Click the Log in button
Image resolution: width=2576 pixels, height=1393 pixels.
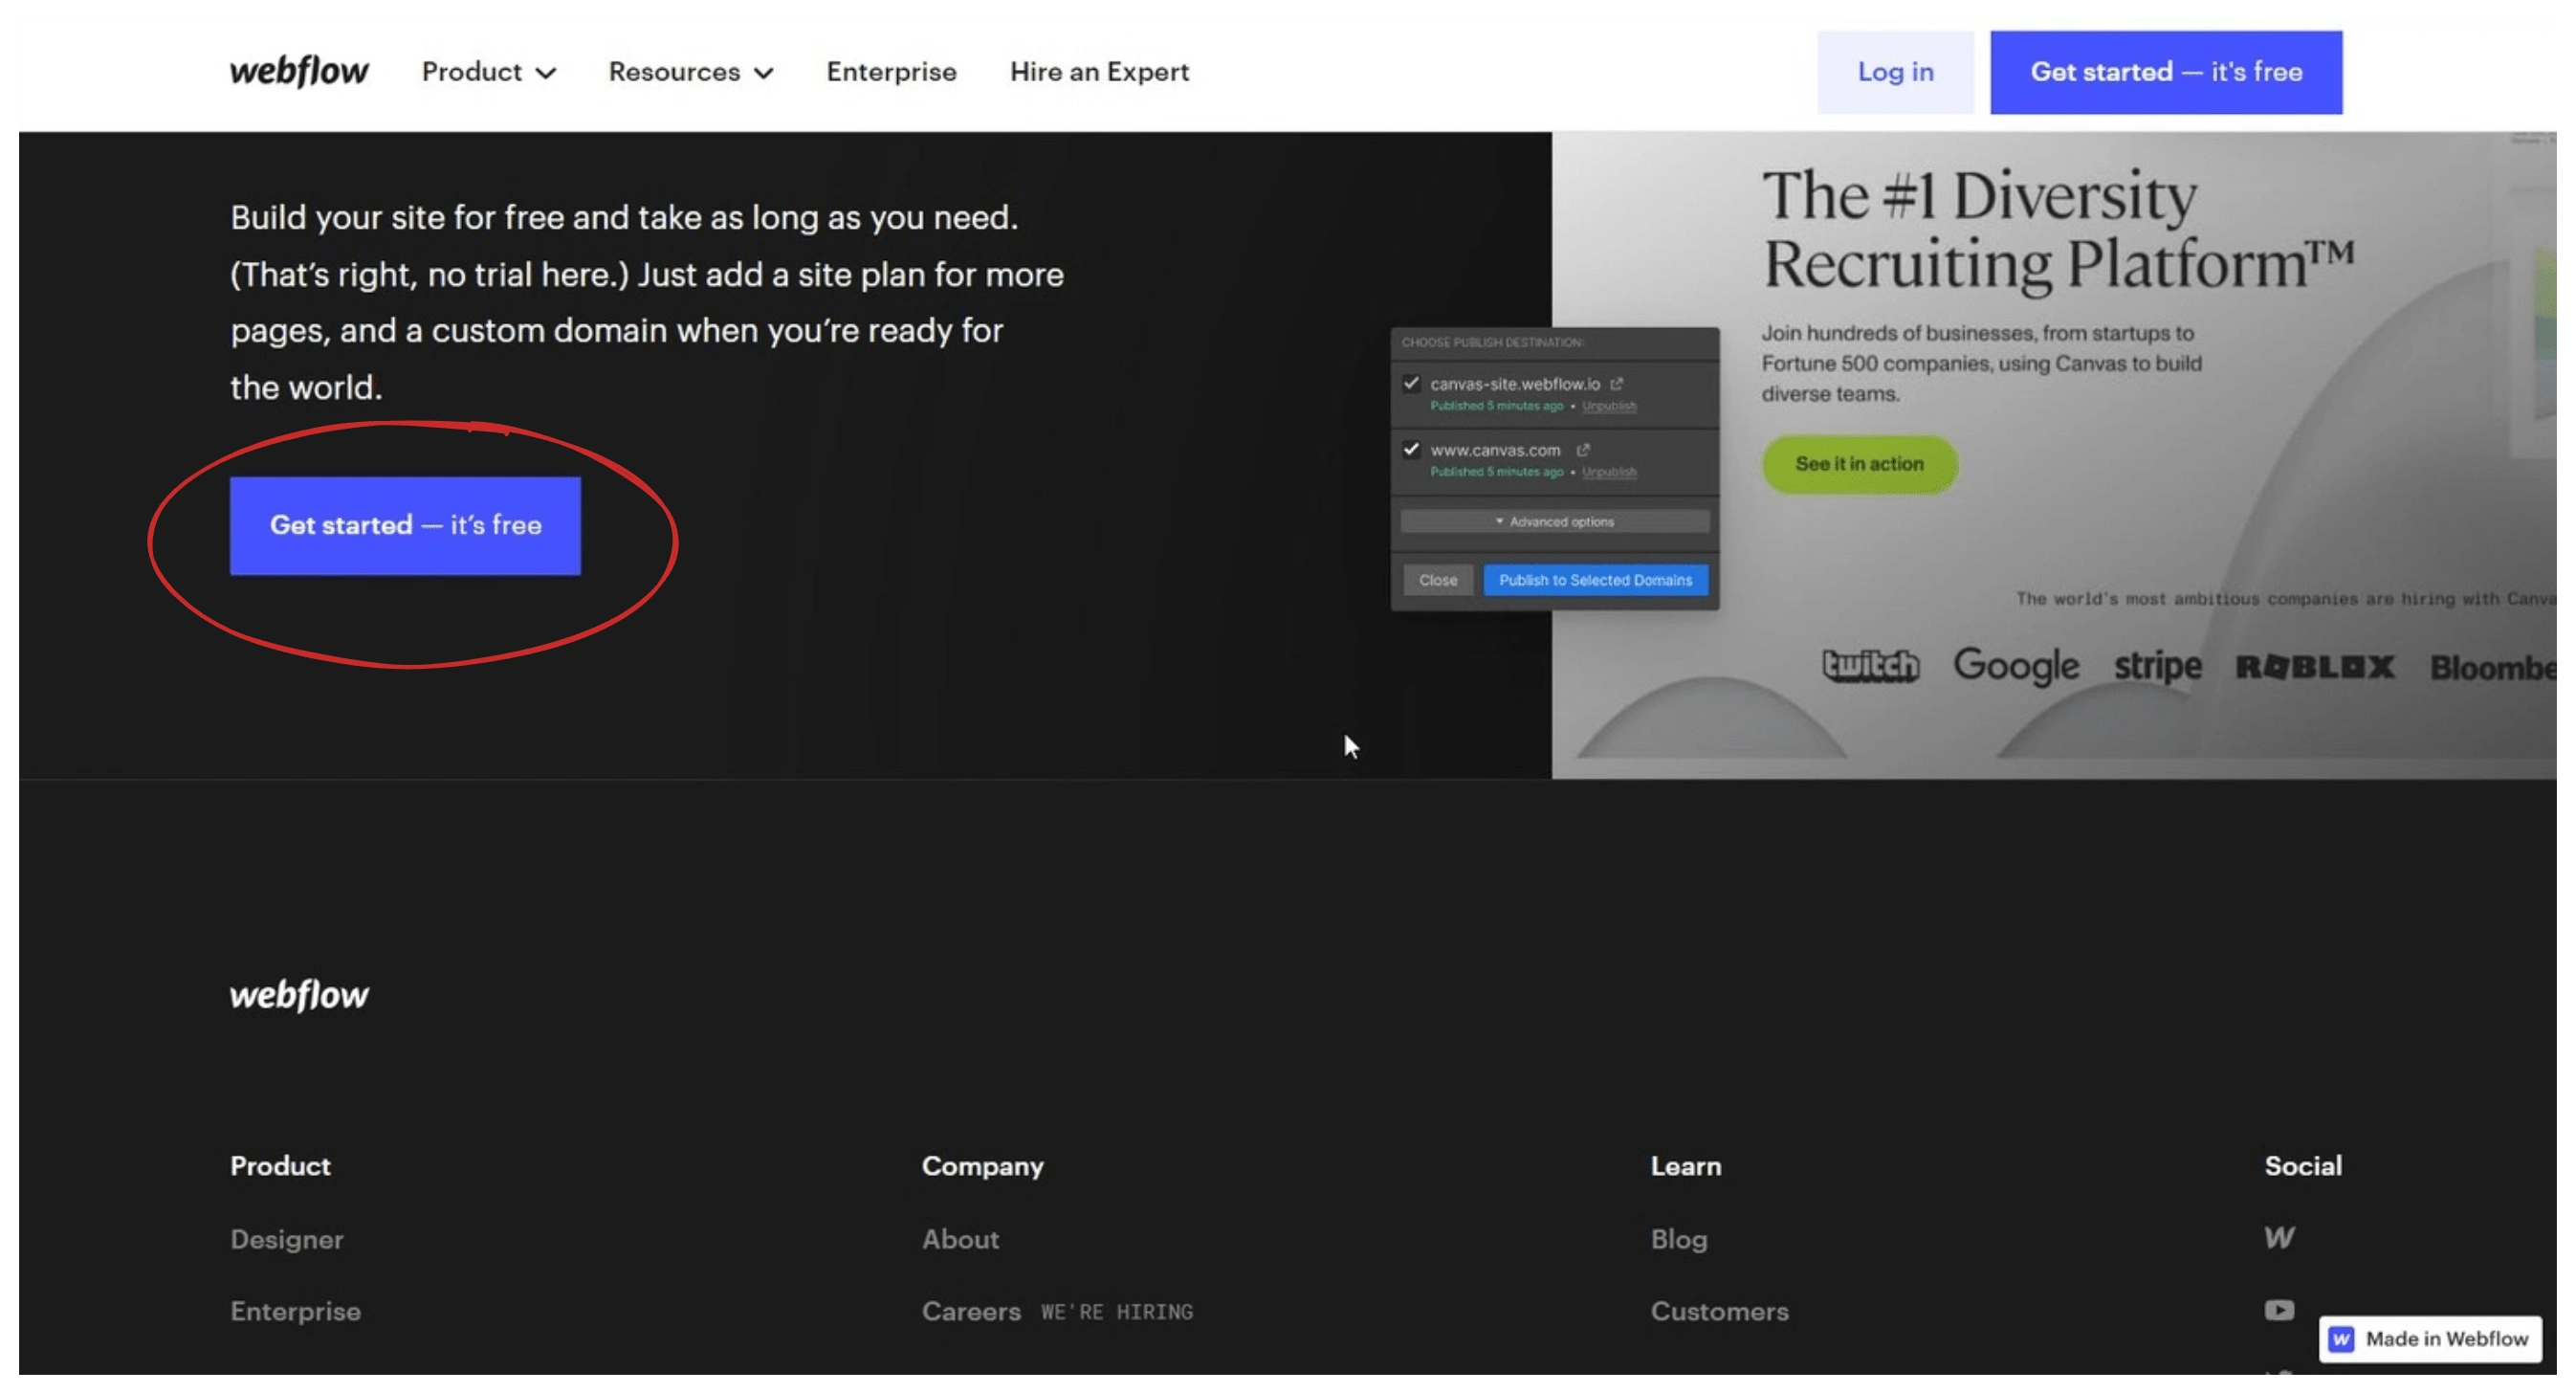tap(1895, 72)
